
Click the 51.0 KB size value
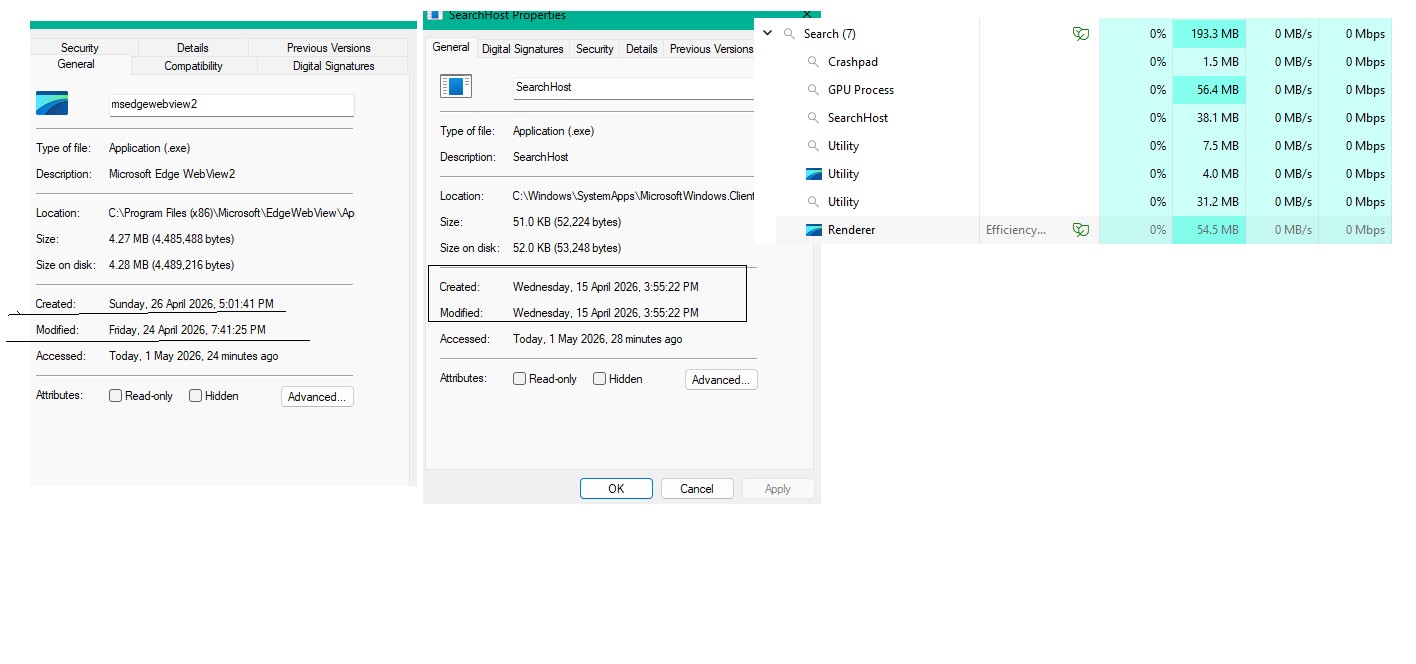click(x=567, y=222)
